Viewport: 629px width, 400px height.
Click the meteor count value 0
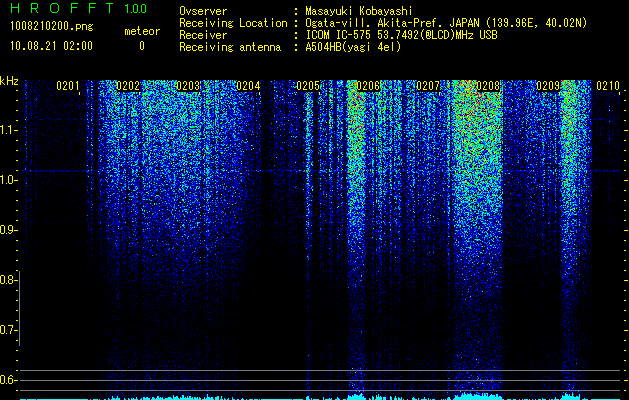142,46
